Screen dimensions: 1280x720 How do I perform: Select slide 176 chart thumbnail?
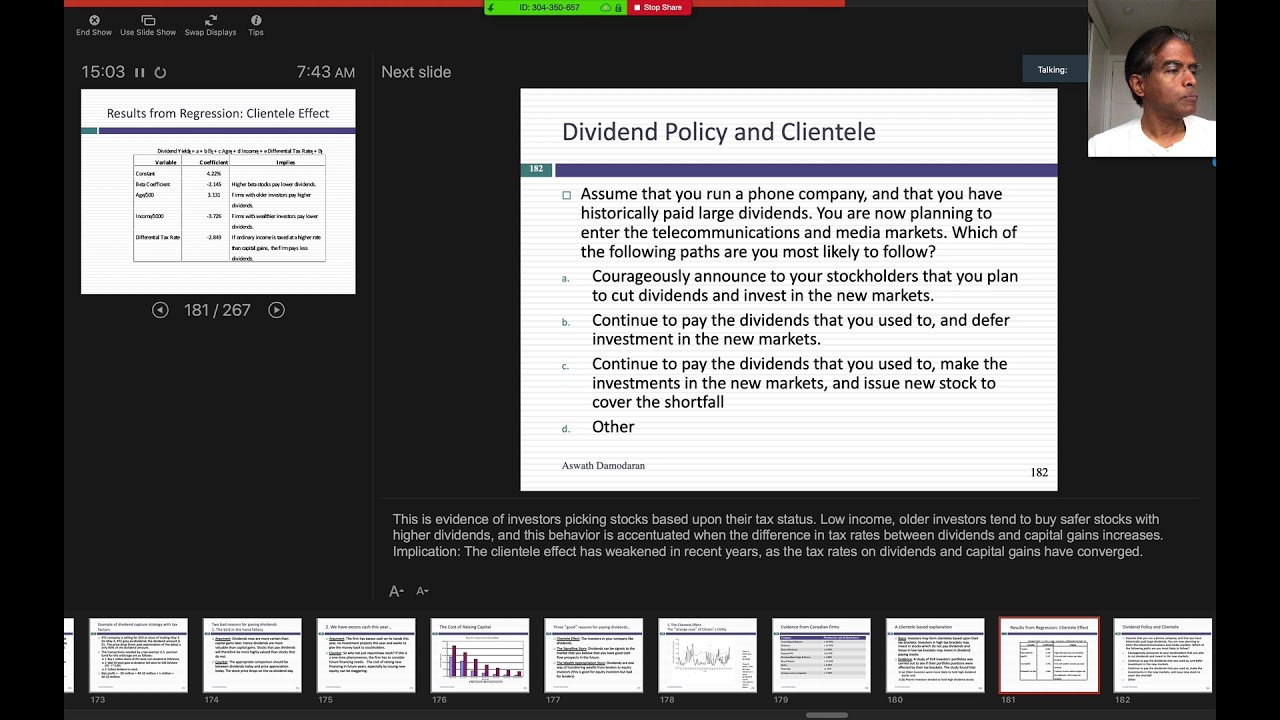click(480, 655)
